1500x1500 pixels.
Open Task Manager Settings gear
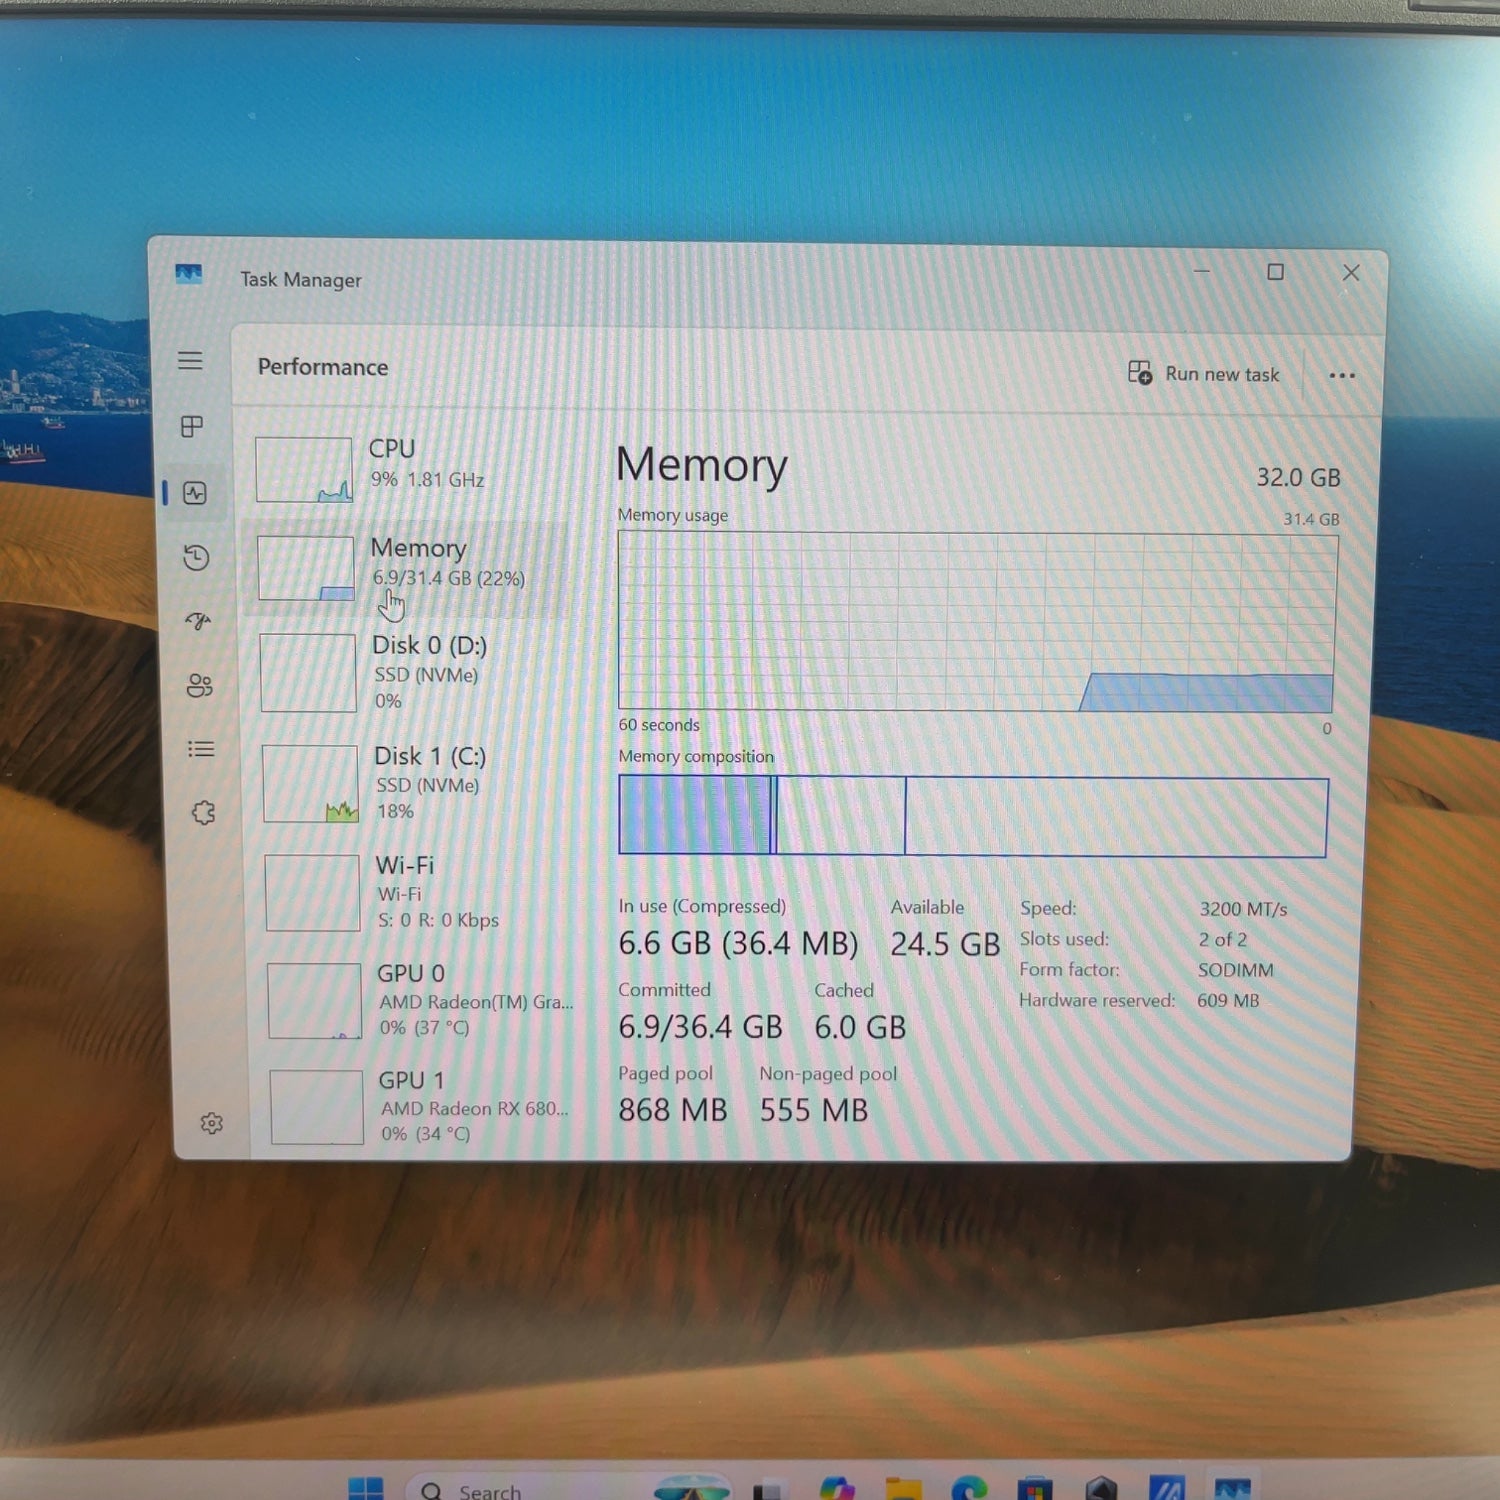point(212,1123)
